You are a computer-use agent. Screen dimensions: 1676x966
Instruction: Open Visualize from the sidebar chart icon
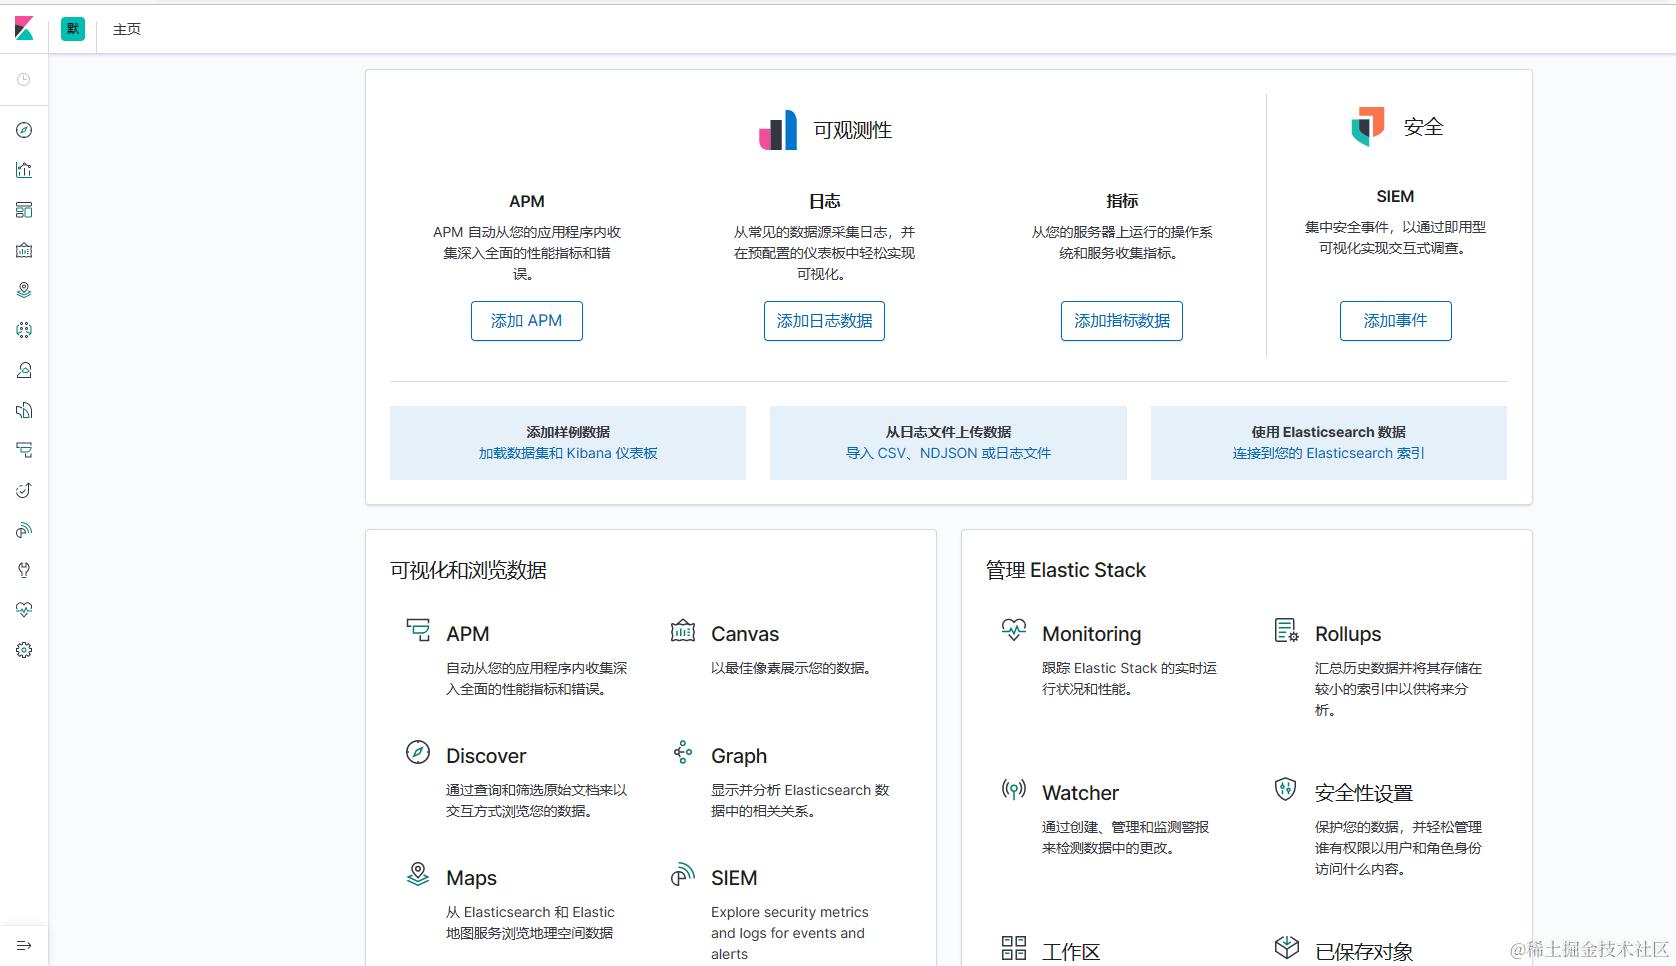(24, 170)
